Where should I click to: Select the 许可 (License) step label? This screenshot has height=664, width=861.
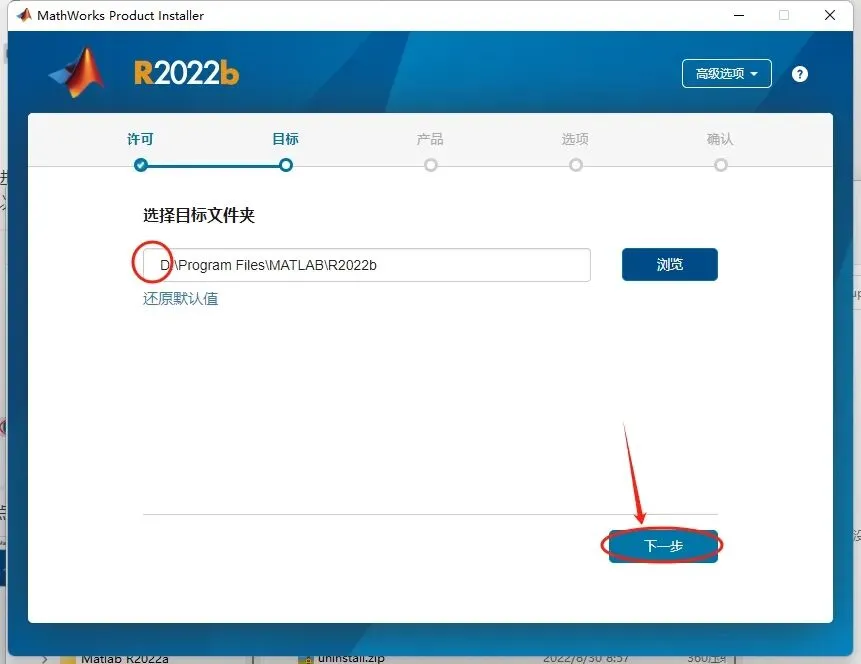(x=140, y=139)
